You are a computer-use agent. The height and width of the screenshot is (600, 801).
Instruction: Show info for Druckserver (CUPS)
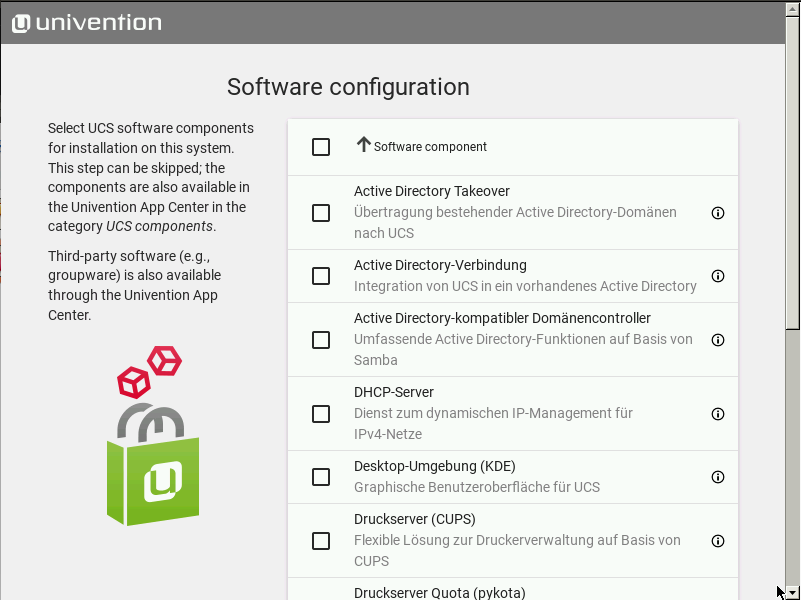(717, 541)
